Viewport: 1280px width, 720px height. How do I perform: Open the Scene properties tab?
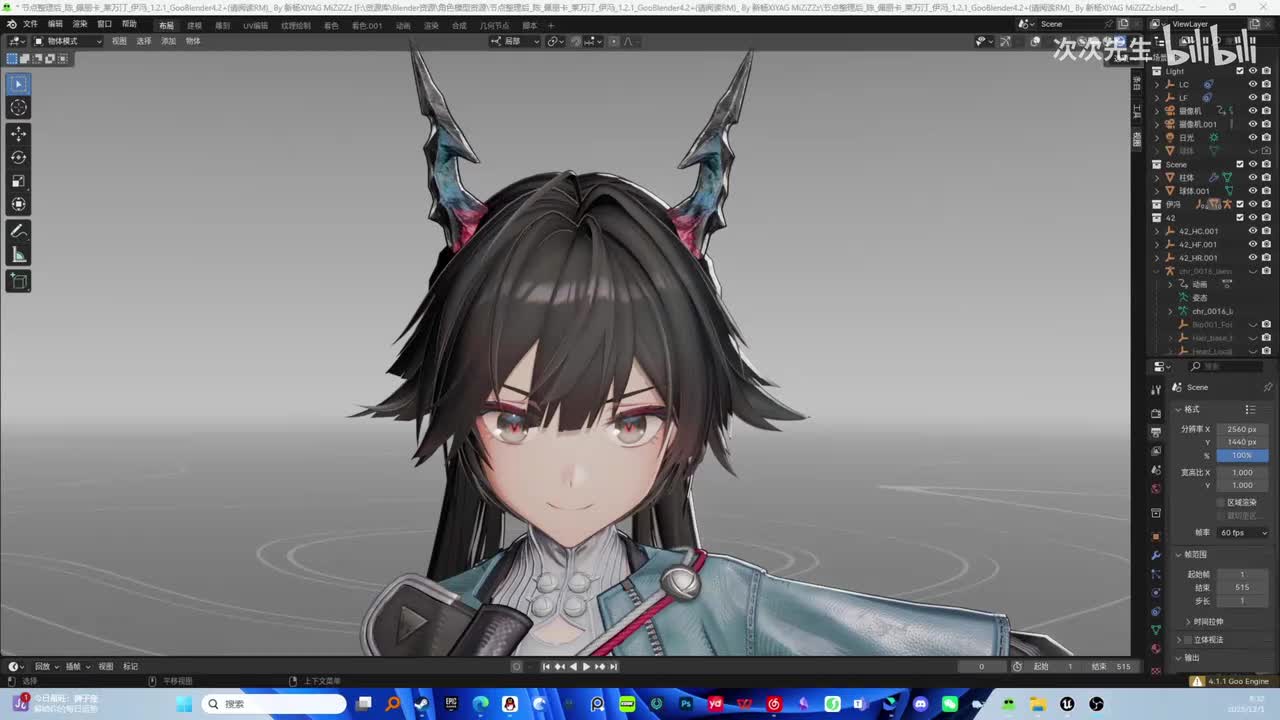(x=1156, y=470)
